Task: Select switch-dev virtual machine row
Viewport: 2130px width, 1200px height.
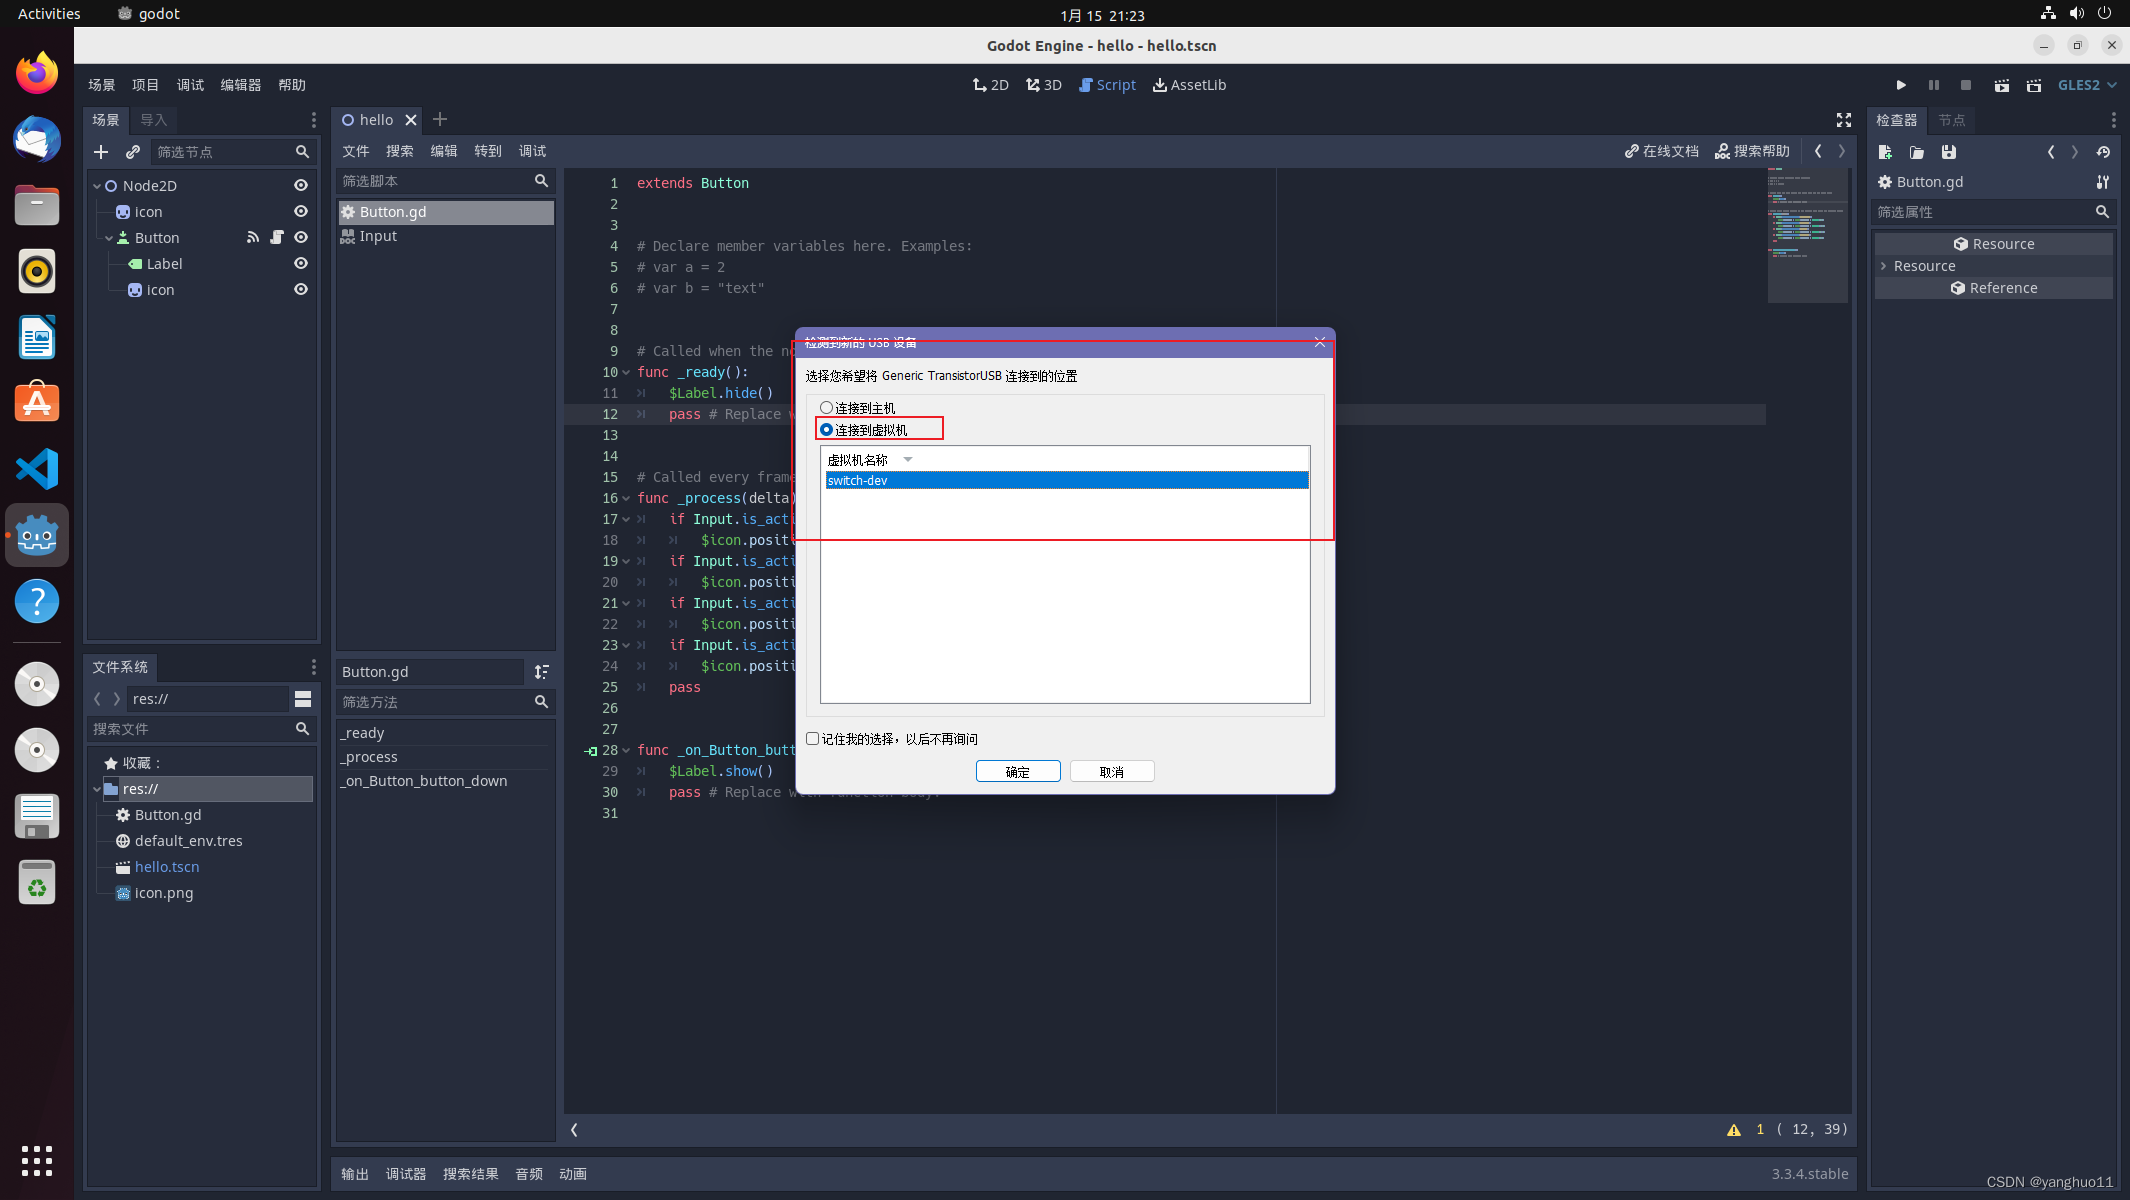Action: click(x=1067, y=481)
